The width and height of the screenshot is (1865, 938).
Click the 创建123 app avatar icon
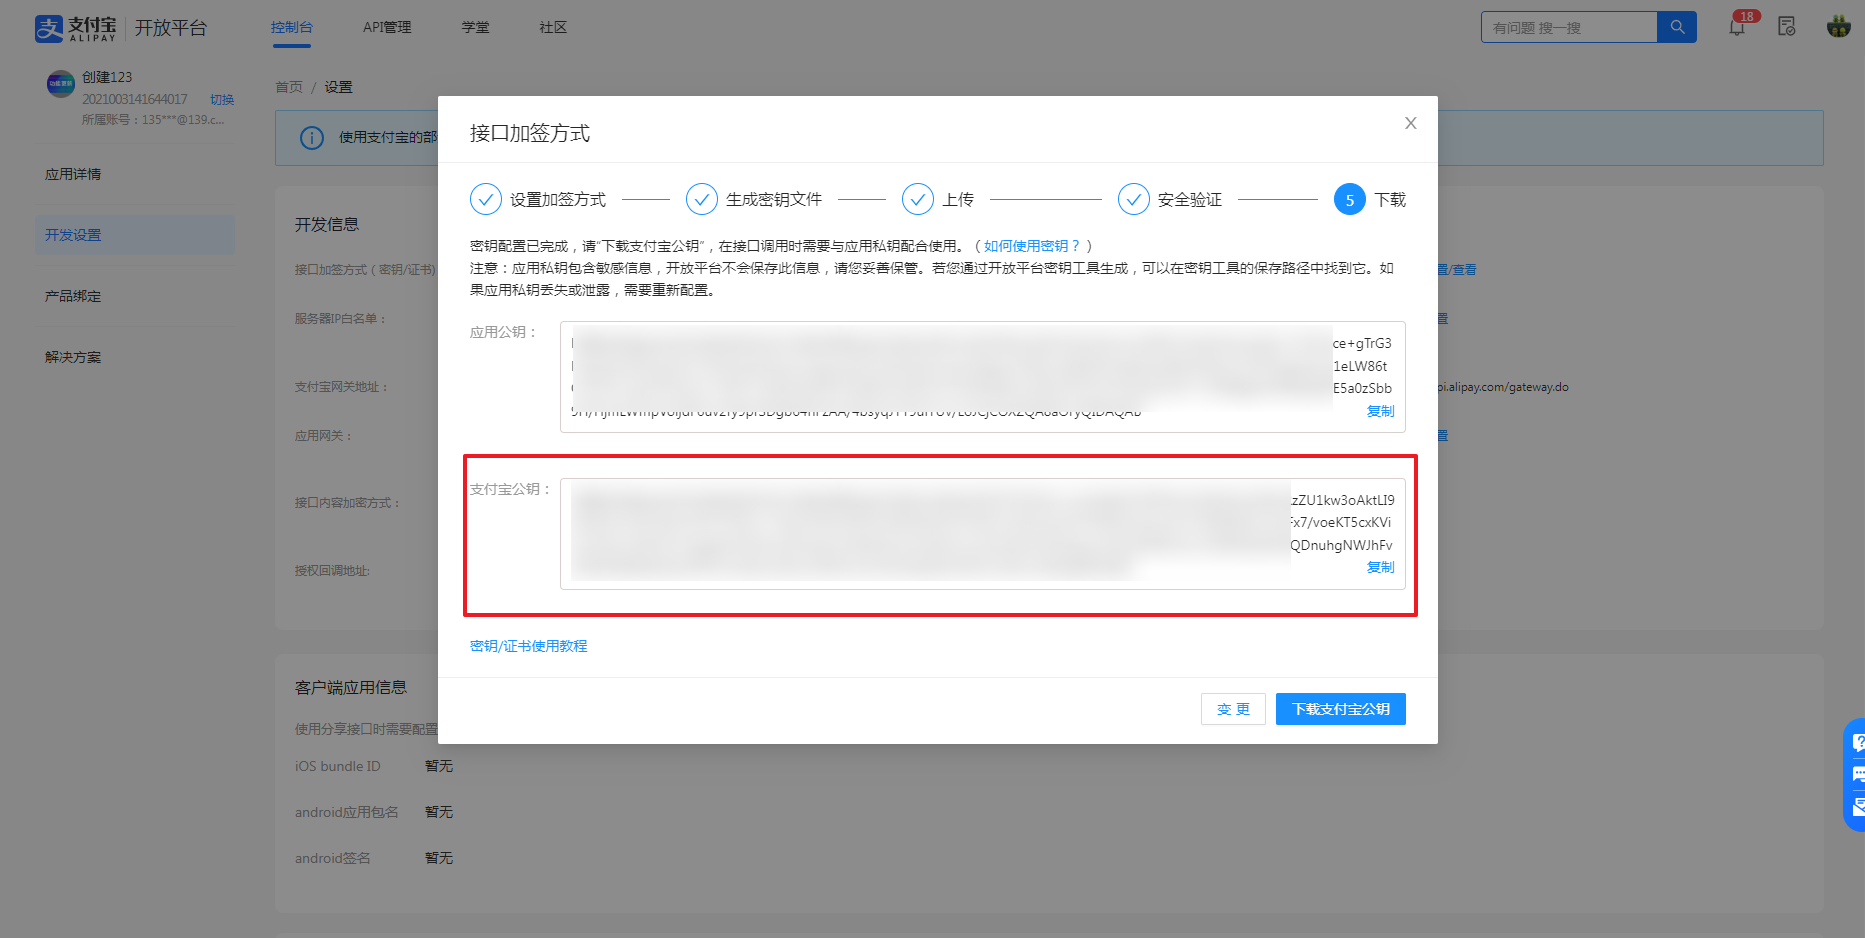coord(60,84)
